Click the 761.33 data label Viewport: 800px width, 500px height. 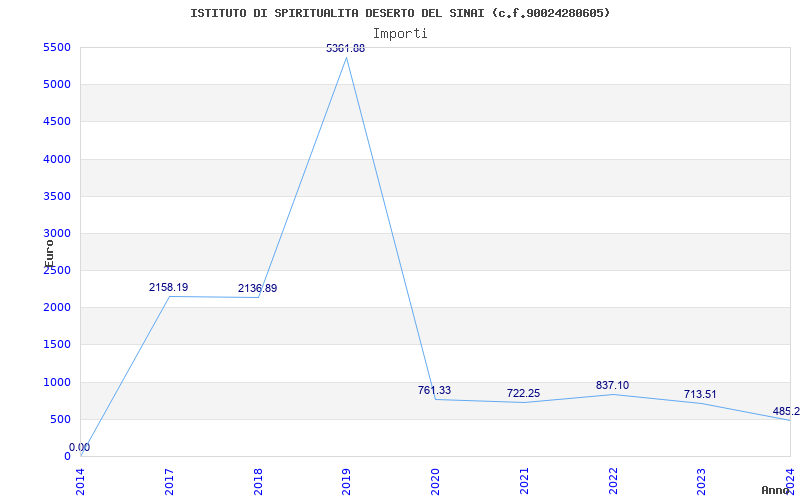[434, 390]
